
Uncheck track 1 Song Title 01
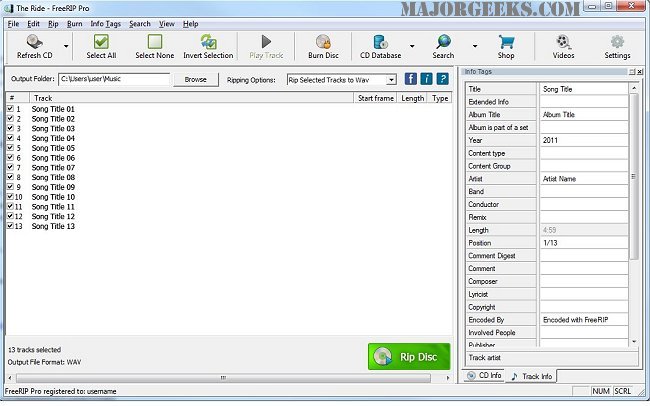[10, 109]
